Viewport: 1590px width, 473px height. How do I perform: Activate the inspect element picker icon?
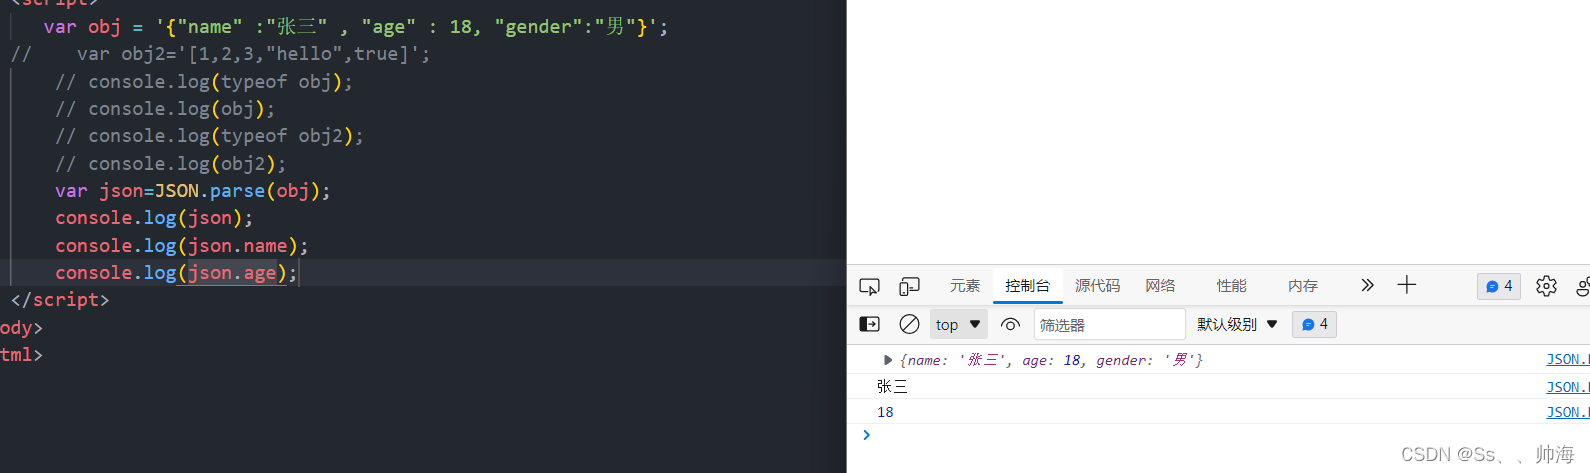pos(869,286)
